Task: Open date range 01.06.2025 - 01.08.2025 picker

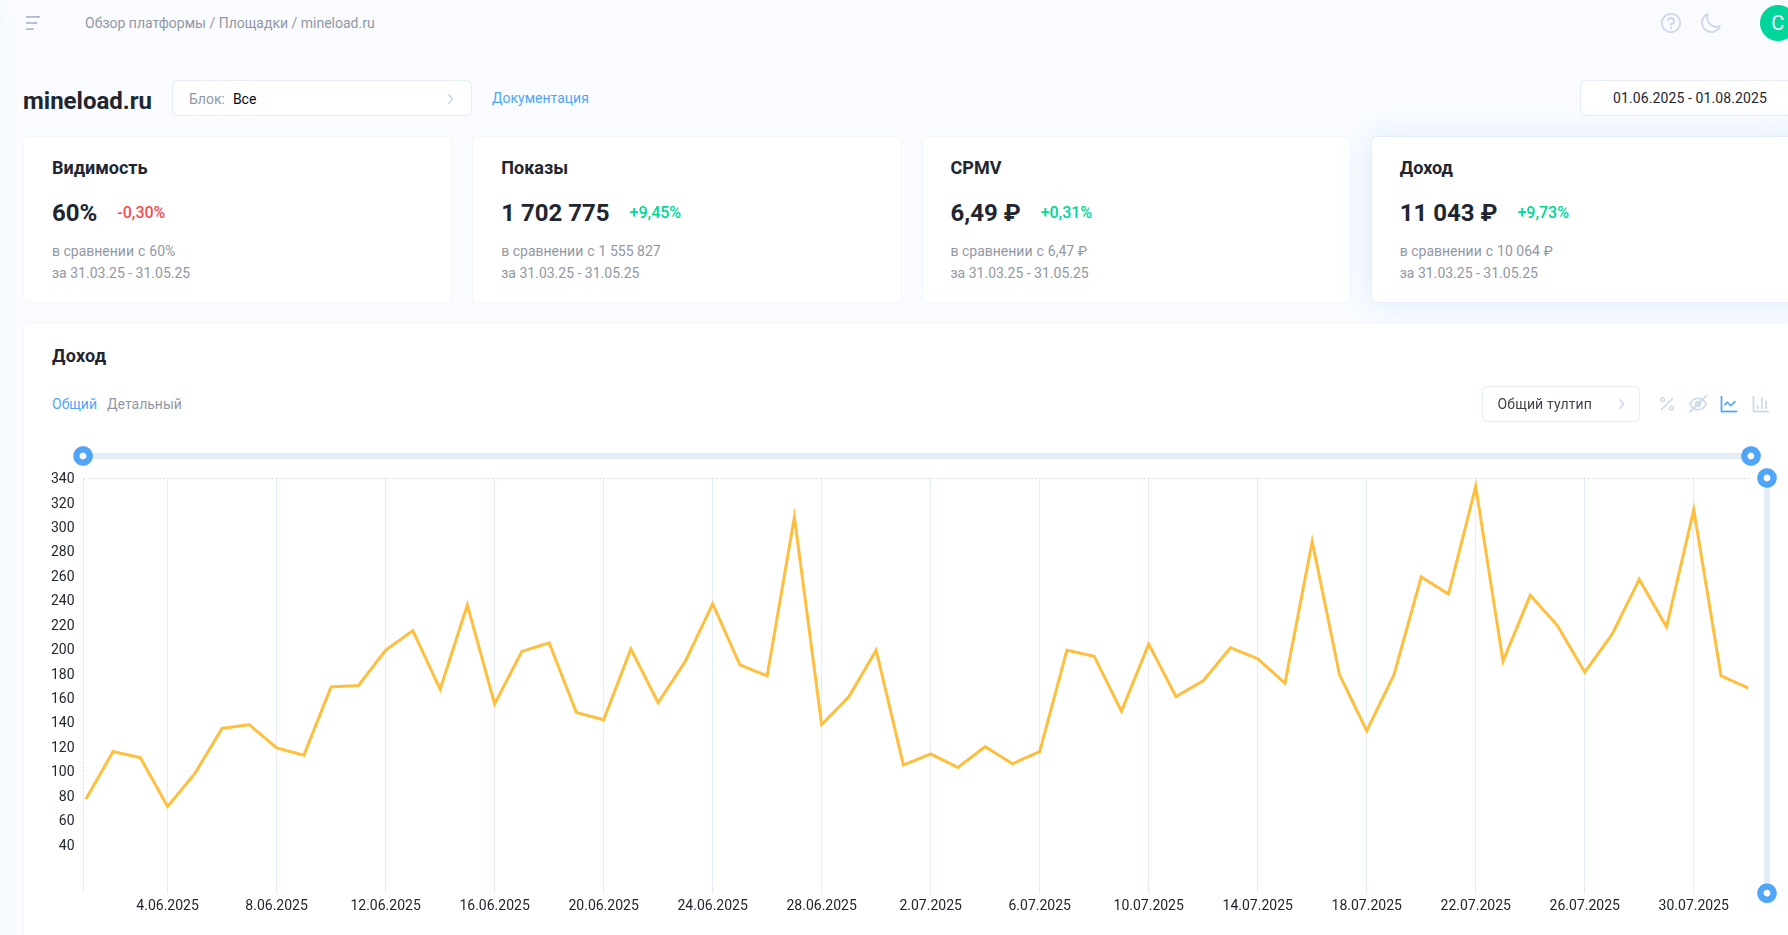Action: [x=1688, y=98]
